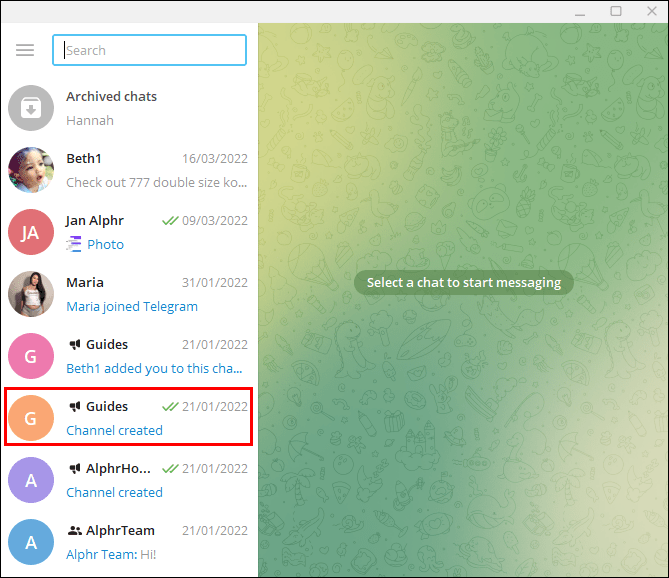
Task: Click date 31/01/2022 on Maria chat
Action: (x=215, y=282)
